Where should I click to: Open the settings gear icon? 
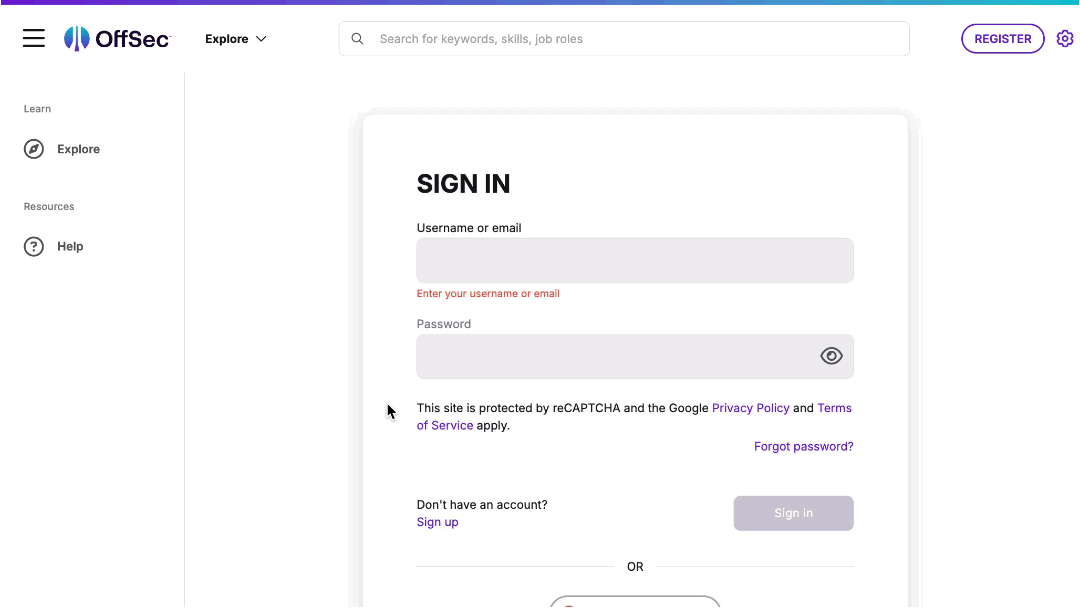coord(1065,39)
